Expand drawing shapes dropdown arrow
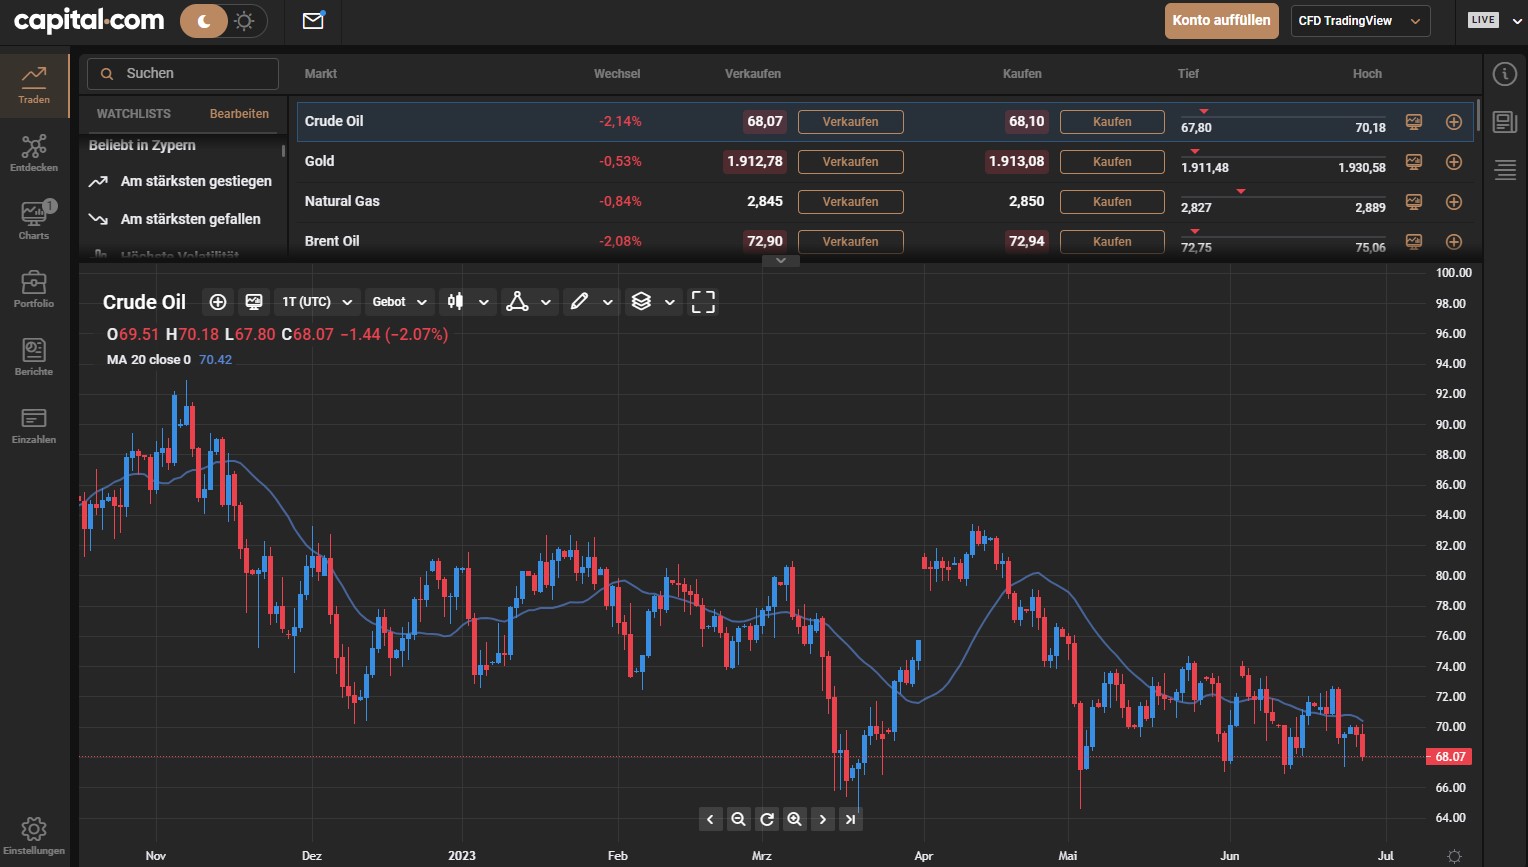Image resolution: width=1528 pixels, height=867 pixels. 546,302
